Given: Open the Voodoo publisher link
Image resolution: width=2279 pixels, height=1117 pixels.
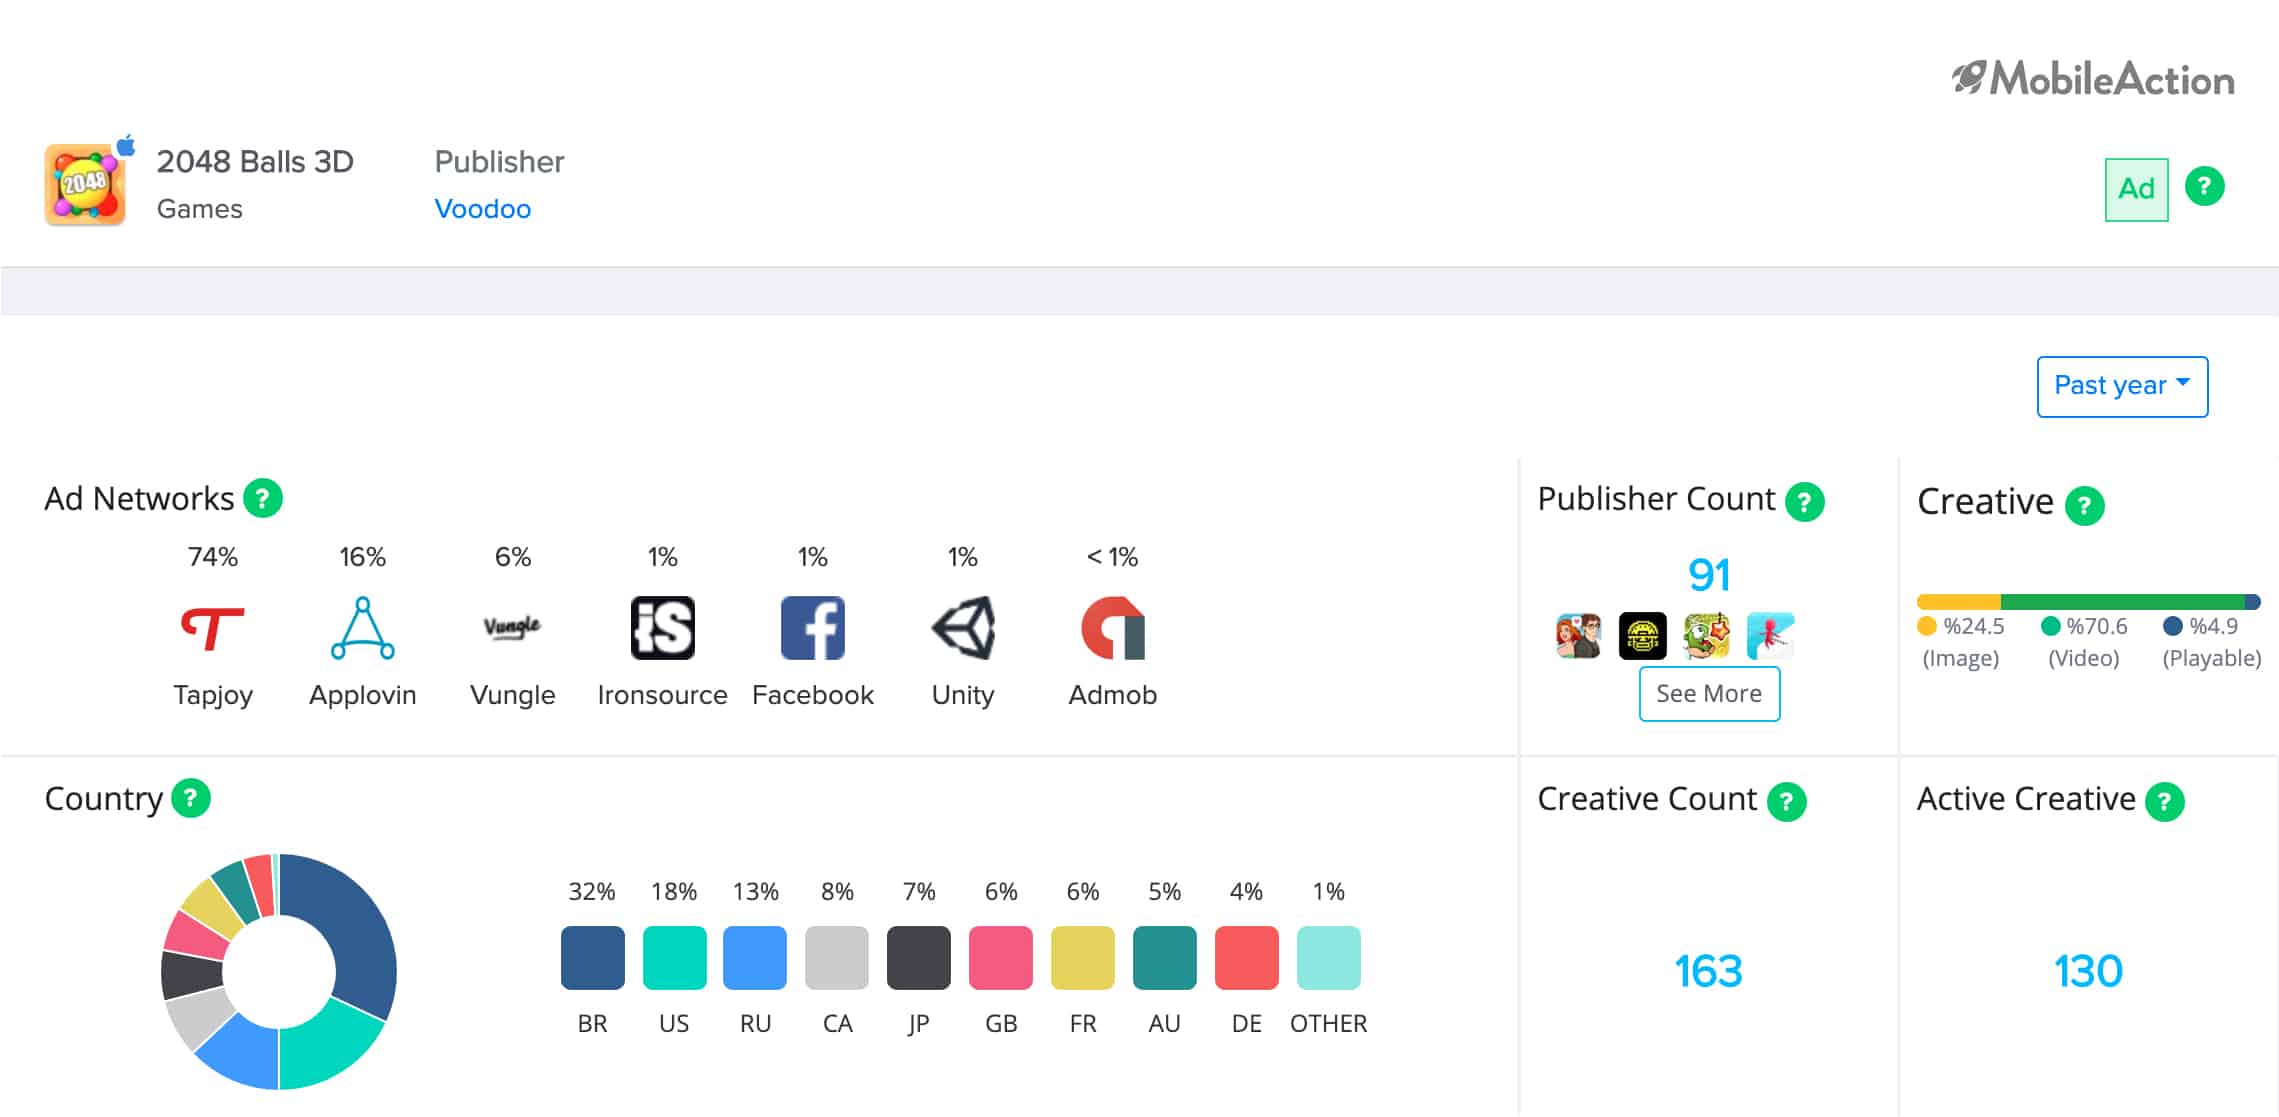Looking at the screenshot, I should [482, 209].
